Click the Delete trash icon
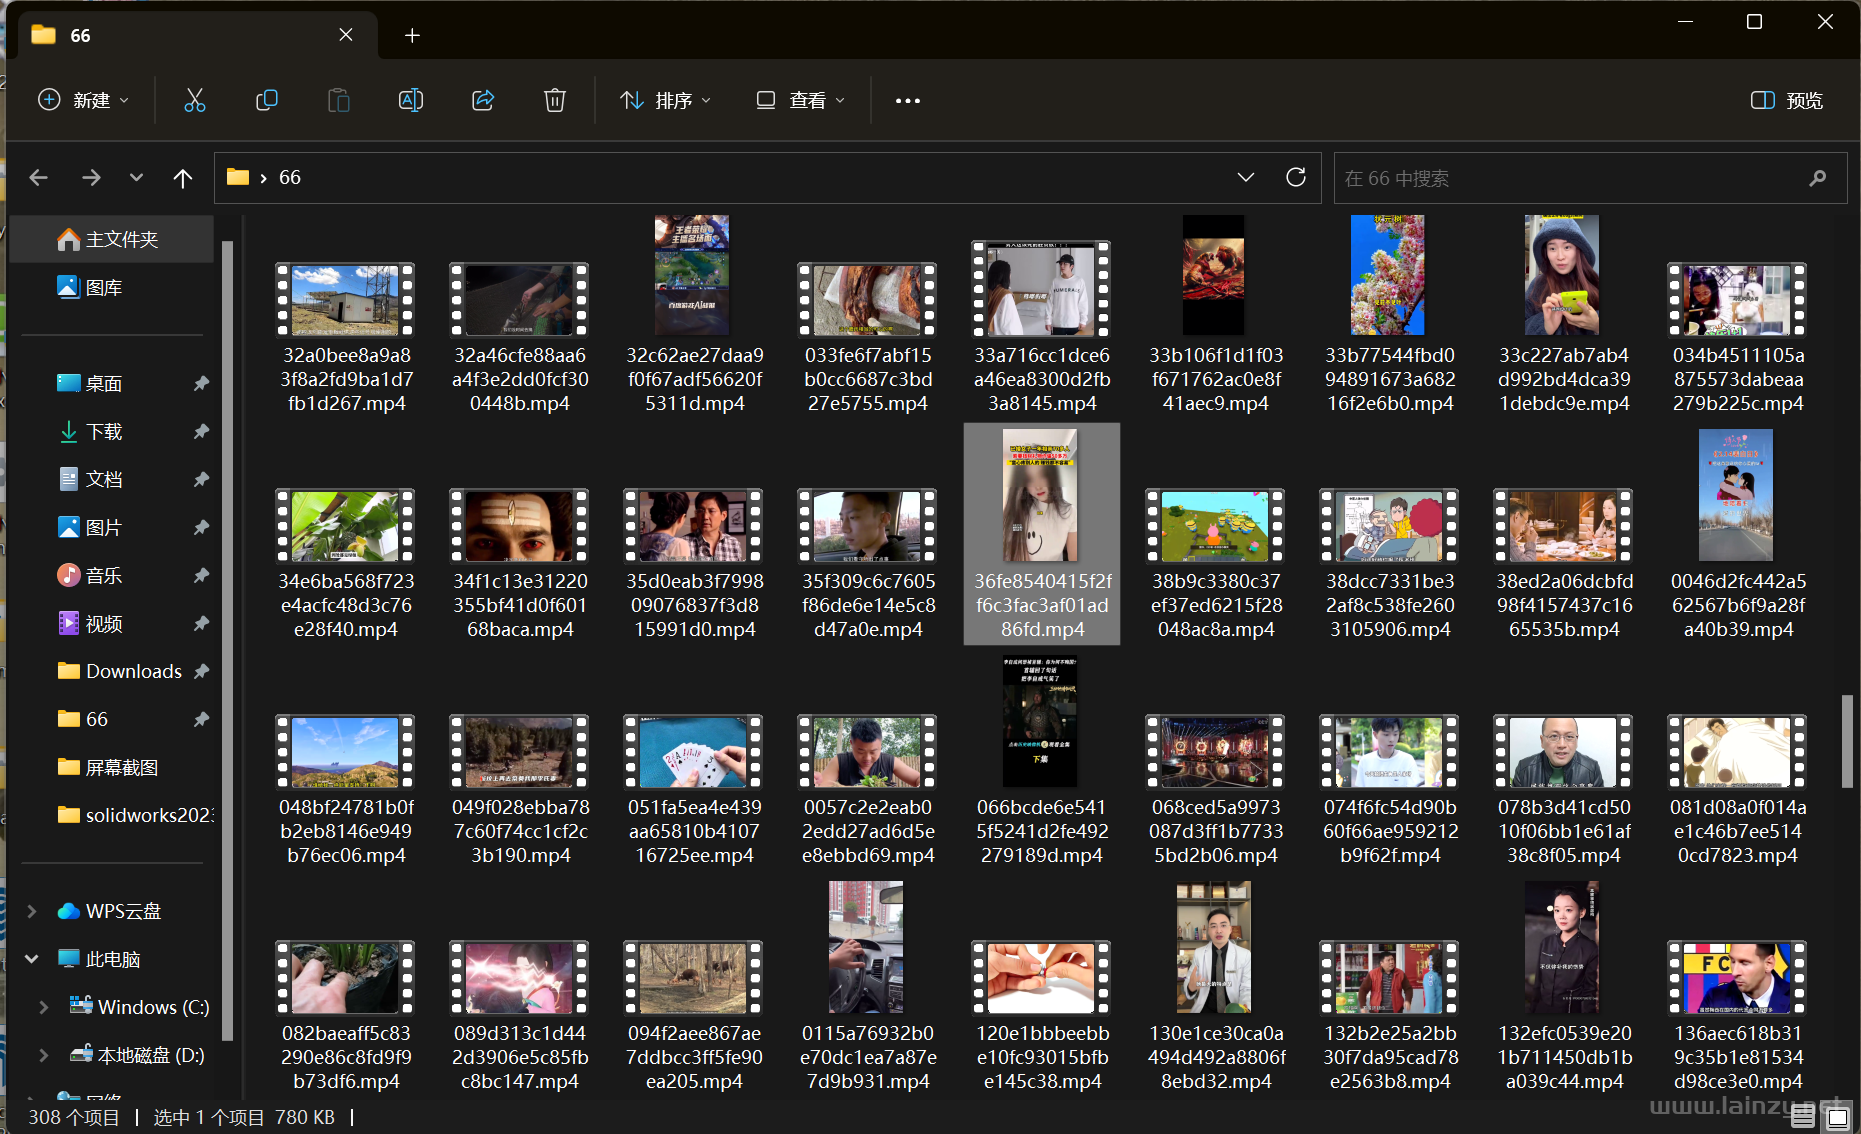This screenshot has width=1861, height=1134. click(x=554, y=100)
